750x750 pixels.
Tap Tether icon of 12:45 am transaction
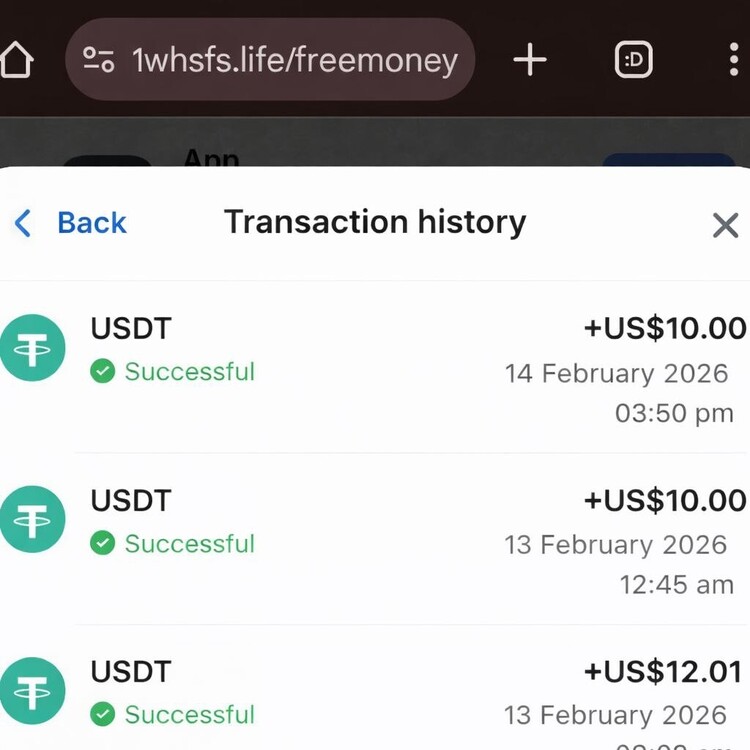click(32, 520)
